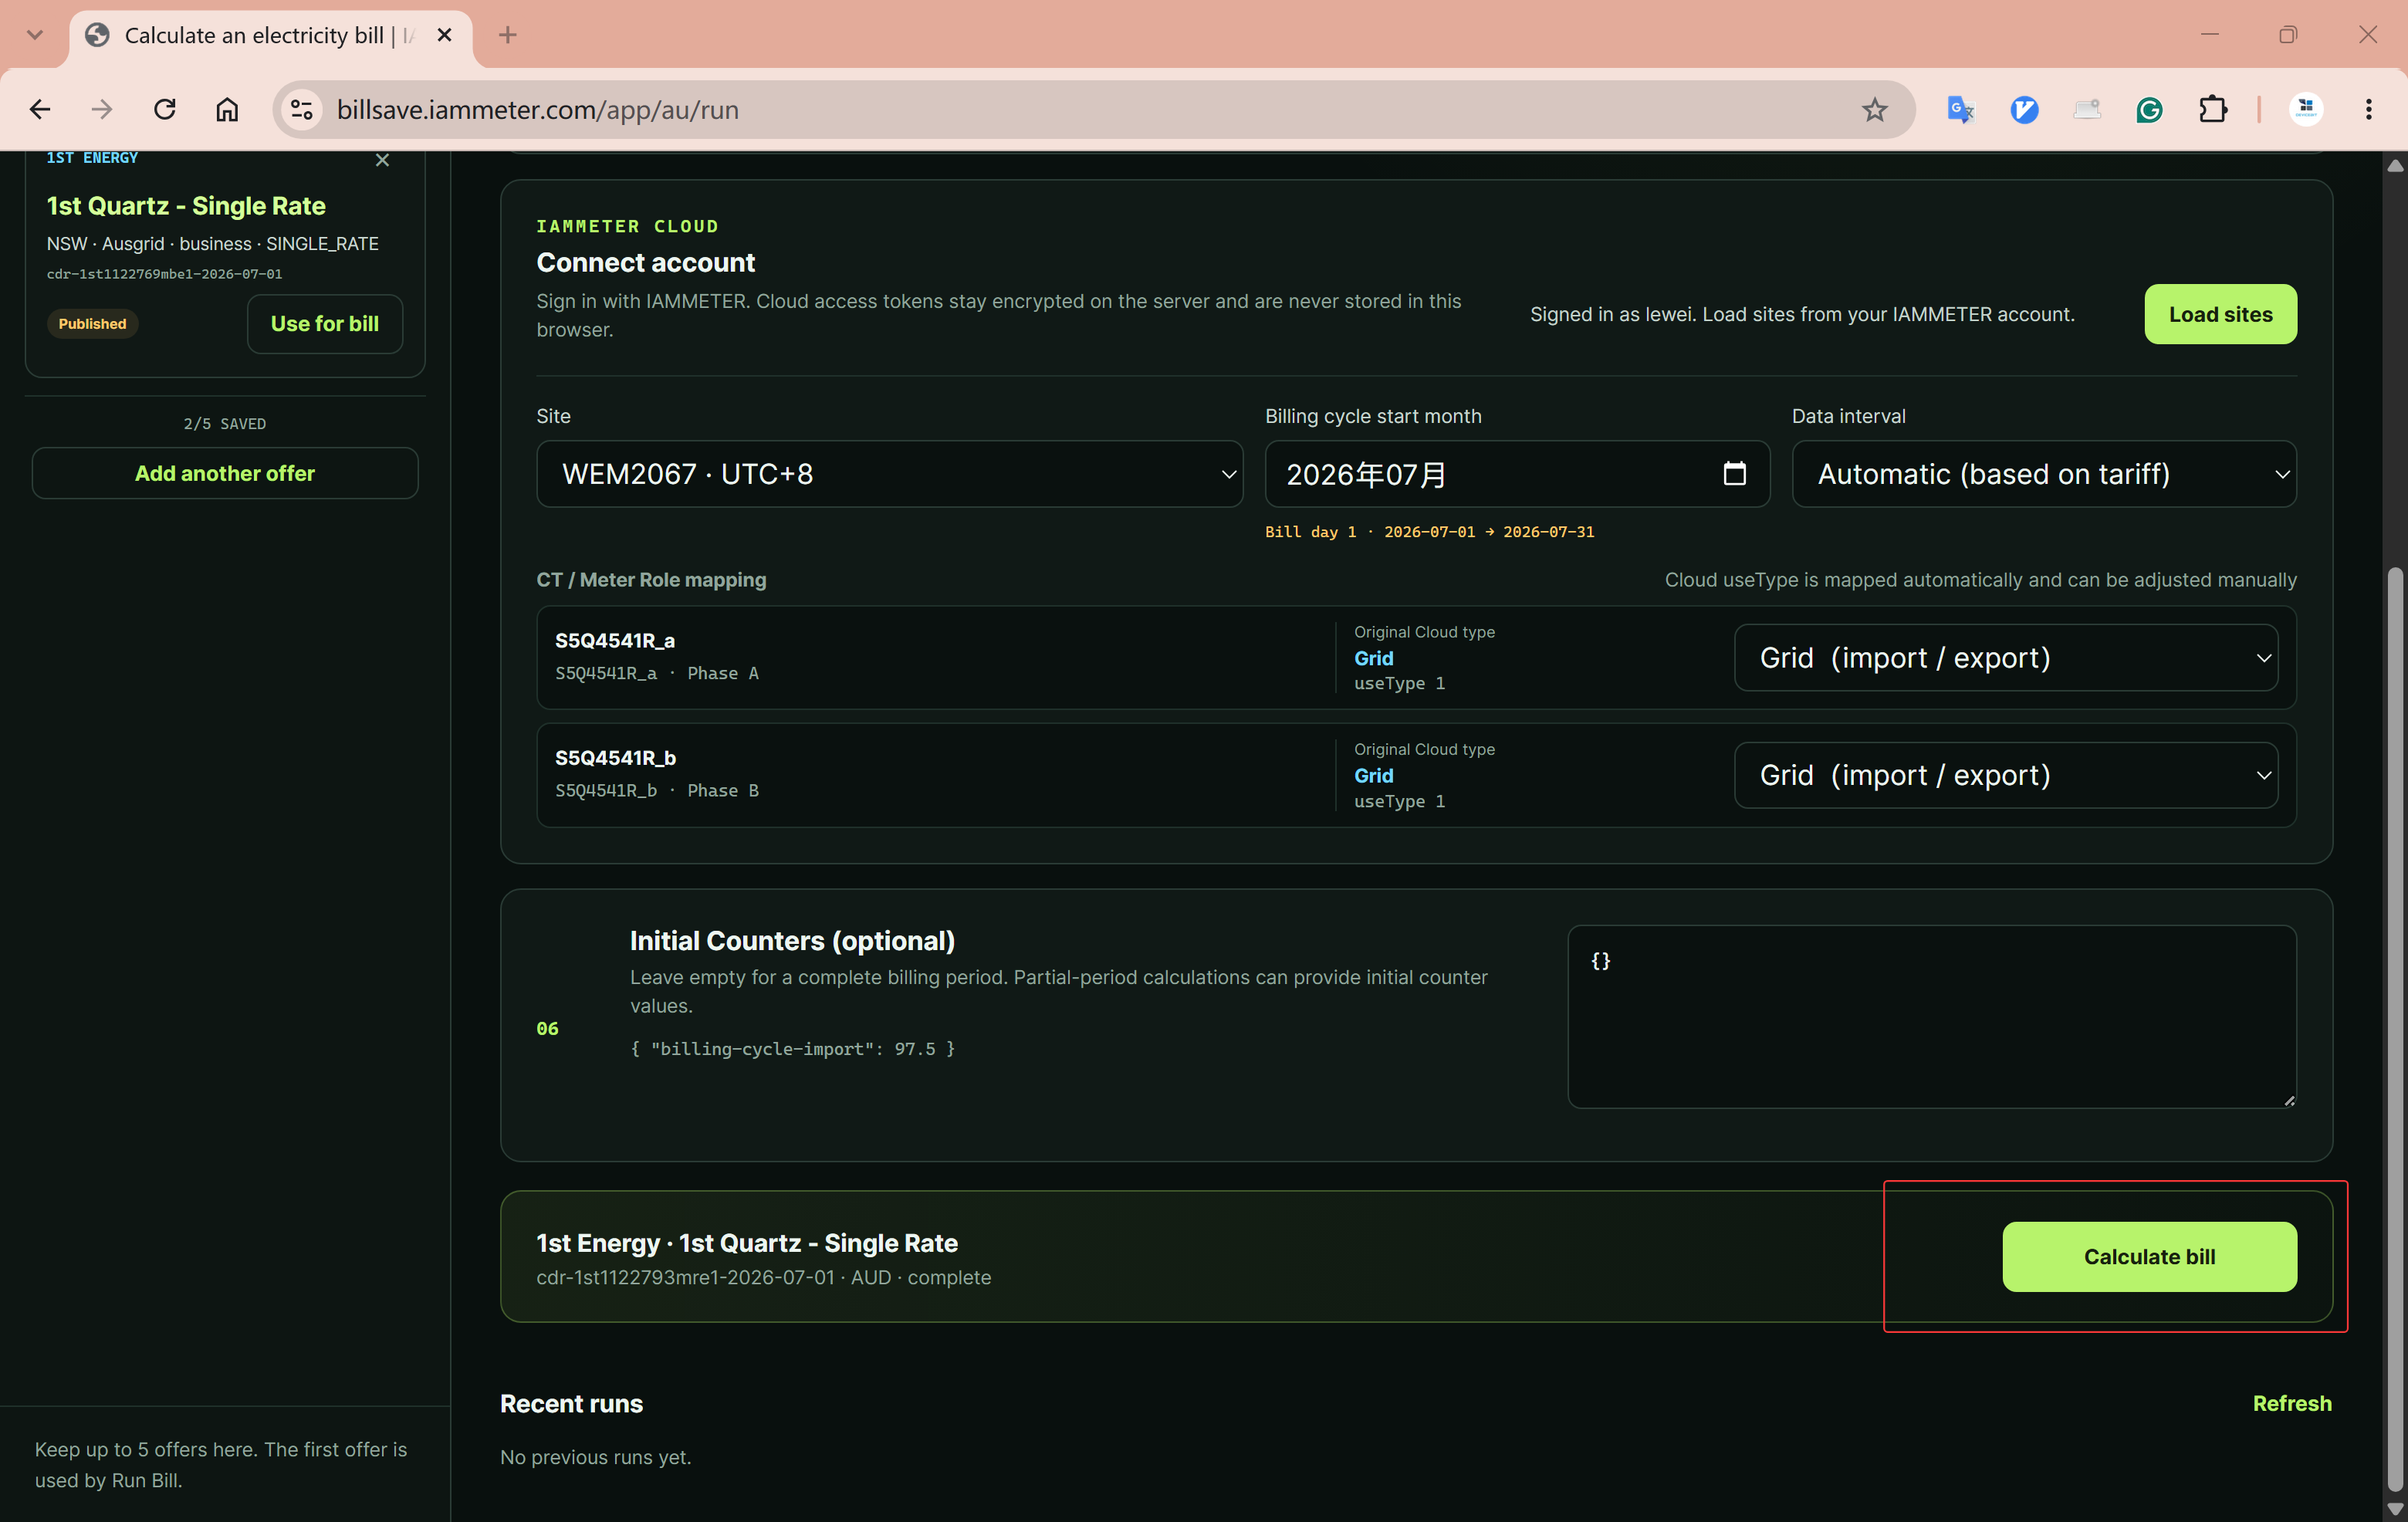View site information icon in address bar
Screen dimensions: 2408x1522
click(x=301, y=110)
